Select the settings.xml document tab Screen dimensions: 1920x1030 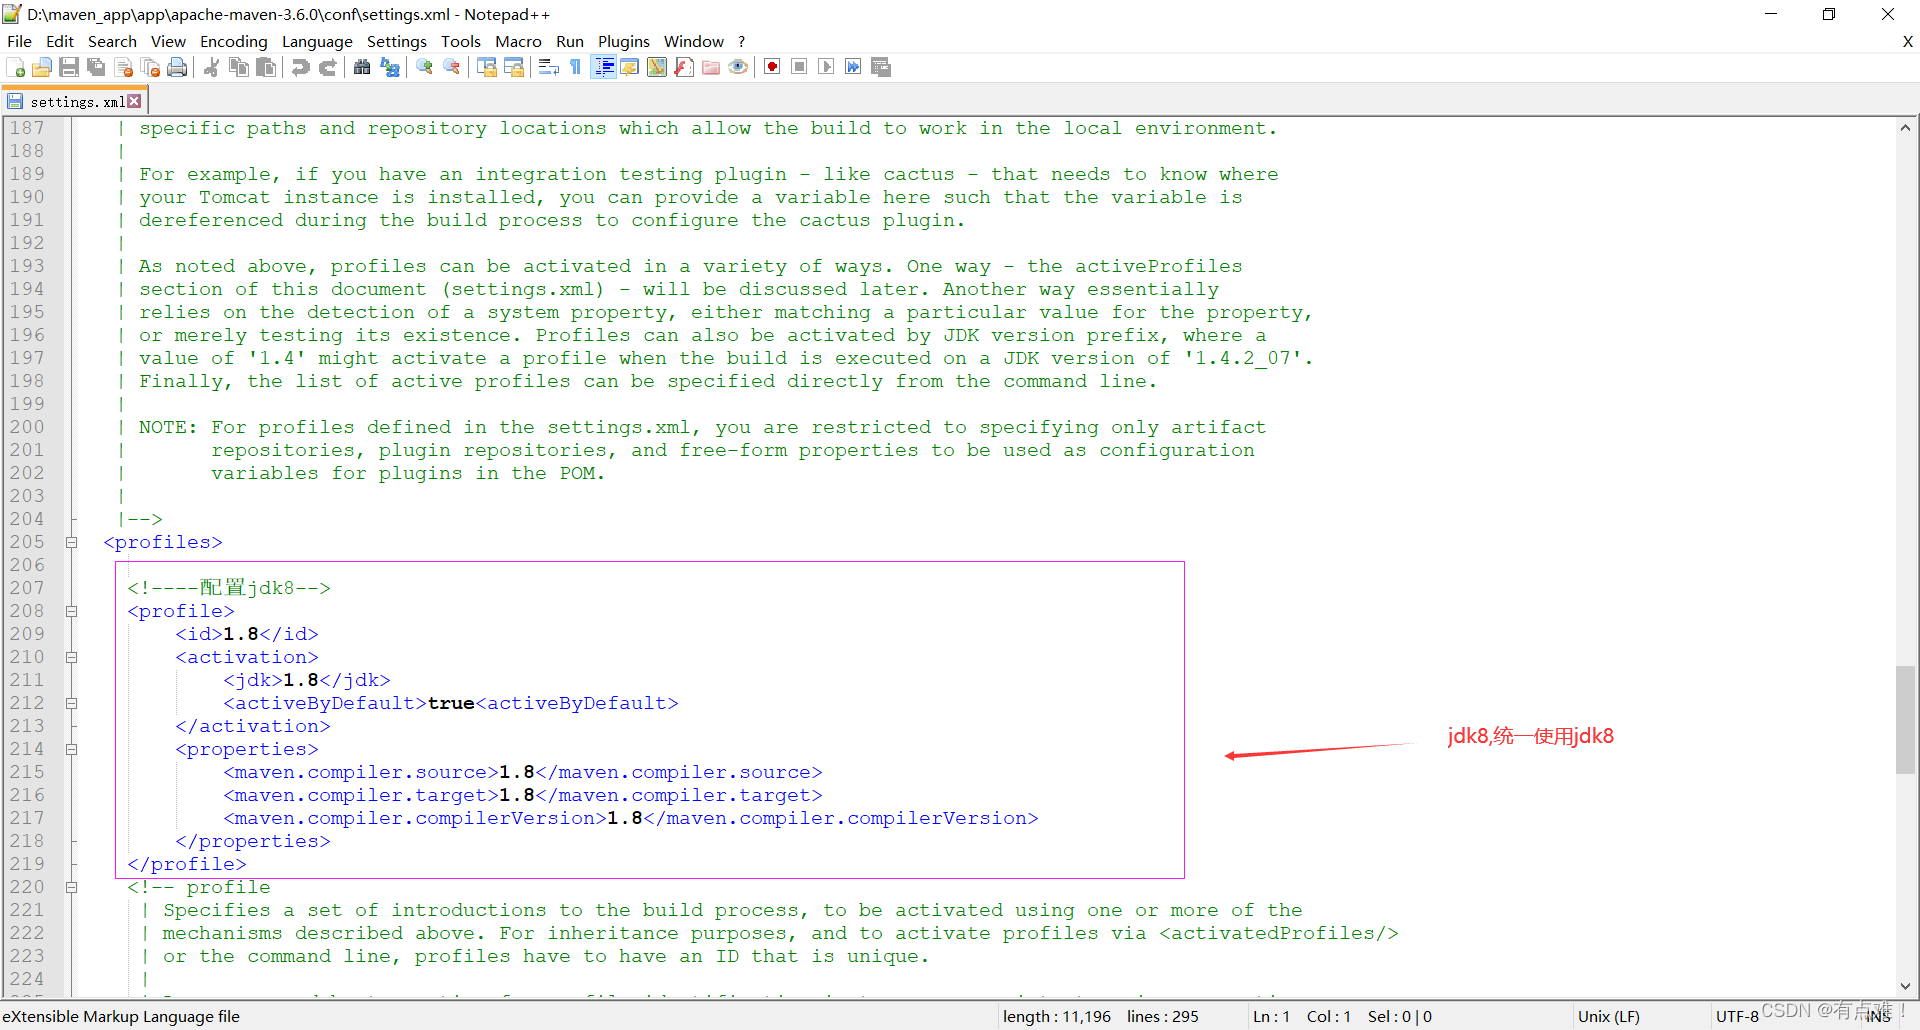click(76, 101)
